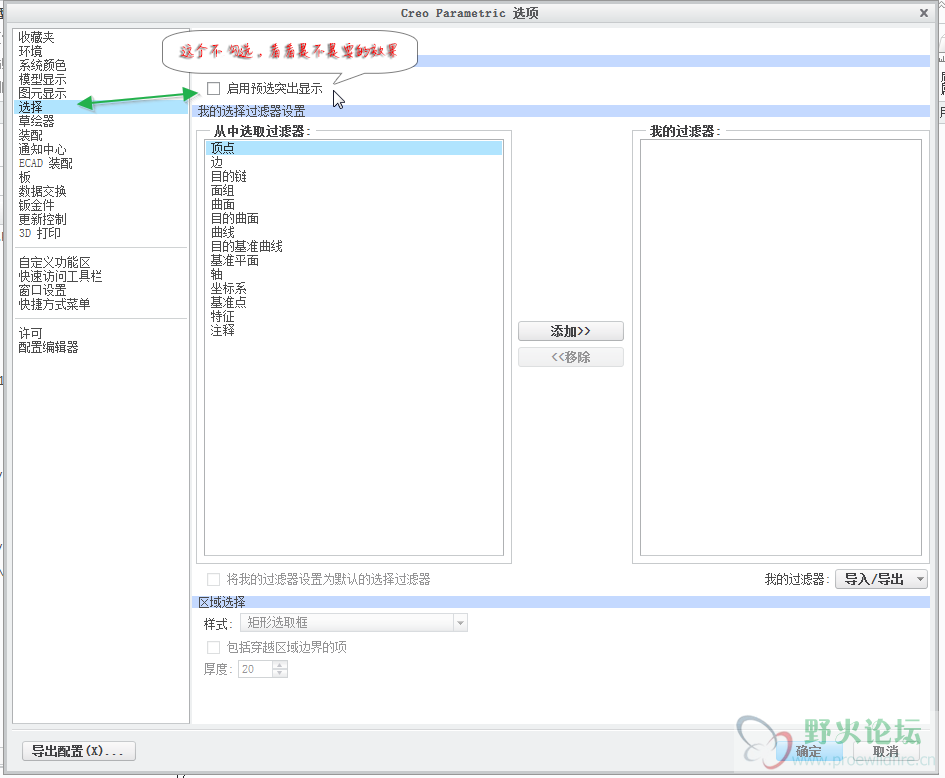Open the 钣金件 category
This screenshot has width=945, height=778.
point(36,205)
